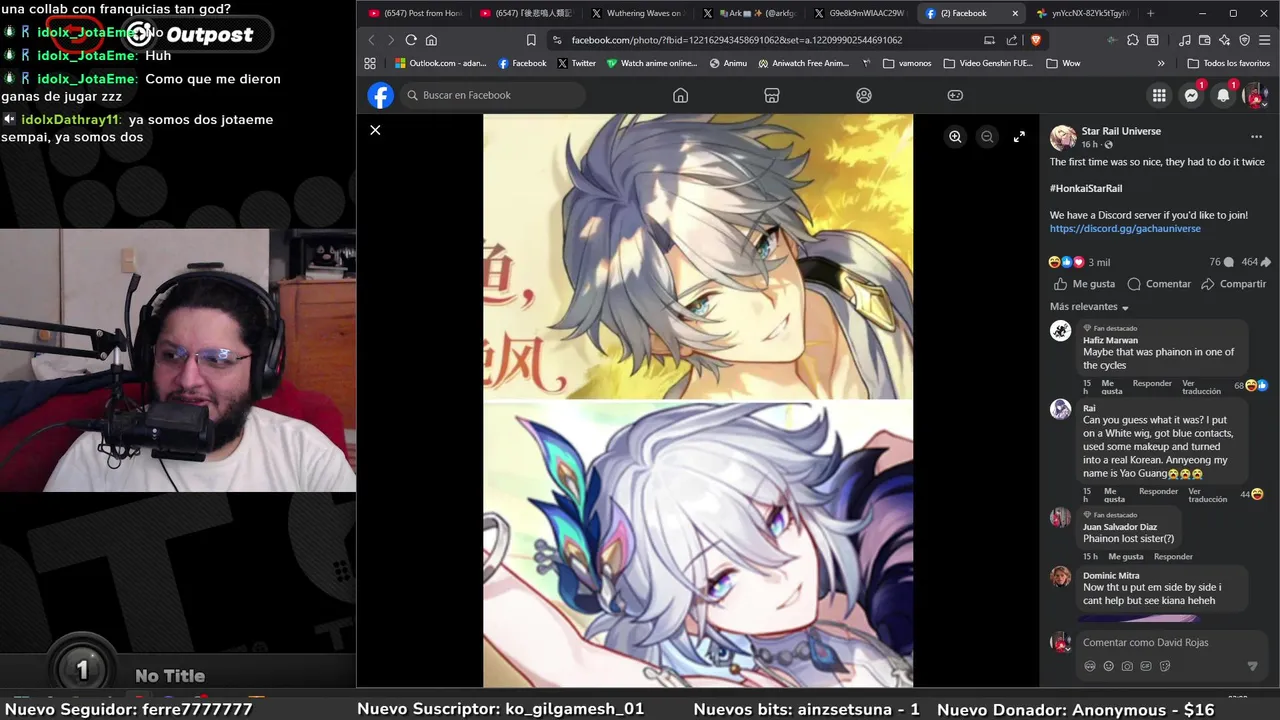The width and height of the screenshot is (1280, 720).
Task: Open Brave Shields lion icon
Action: pyautogui.click(x=1035, y=40)
